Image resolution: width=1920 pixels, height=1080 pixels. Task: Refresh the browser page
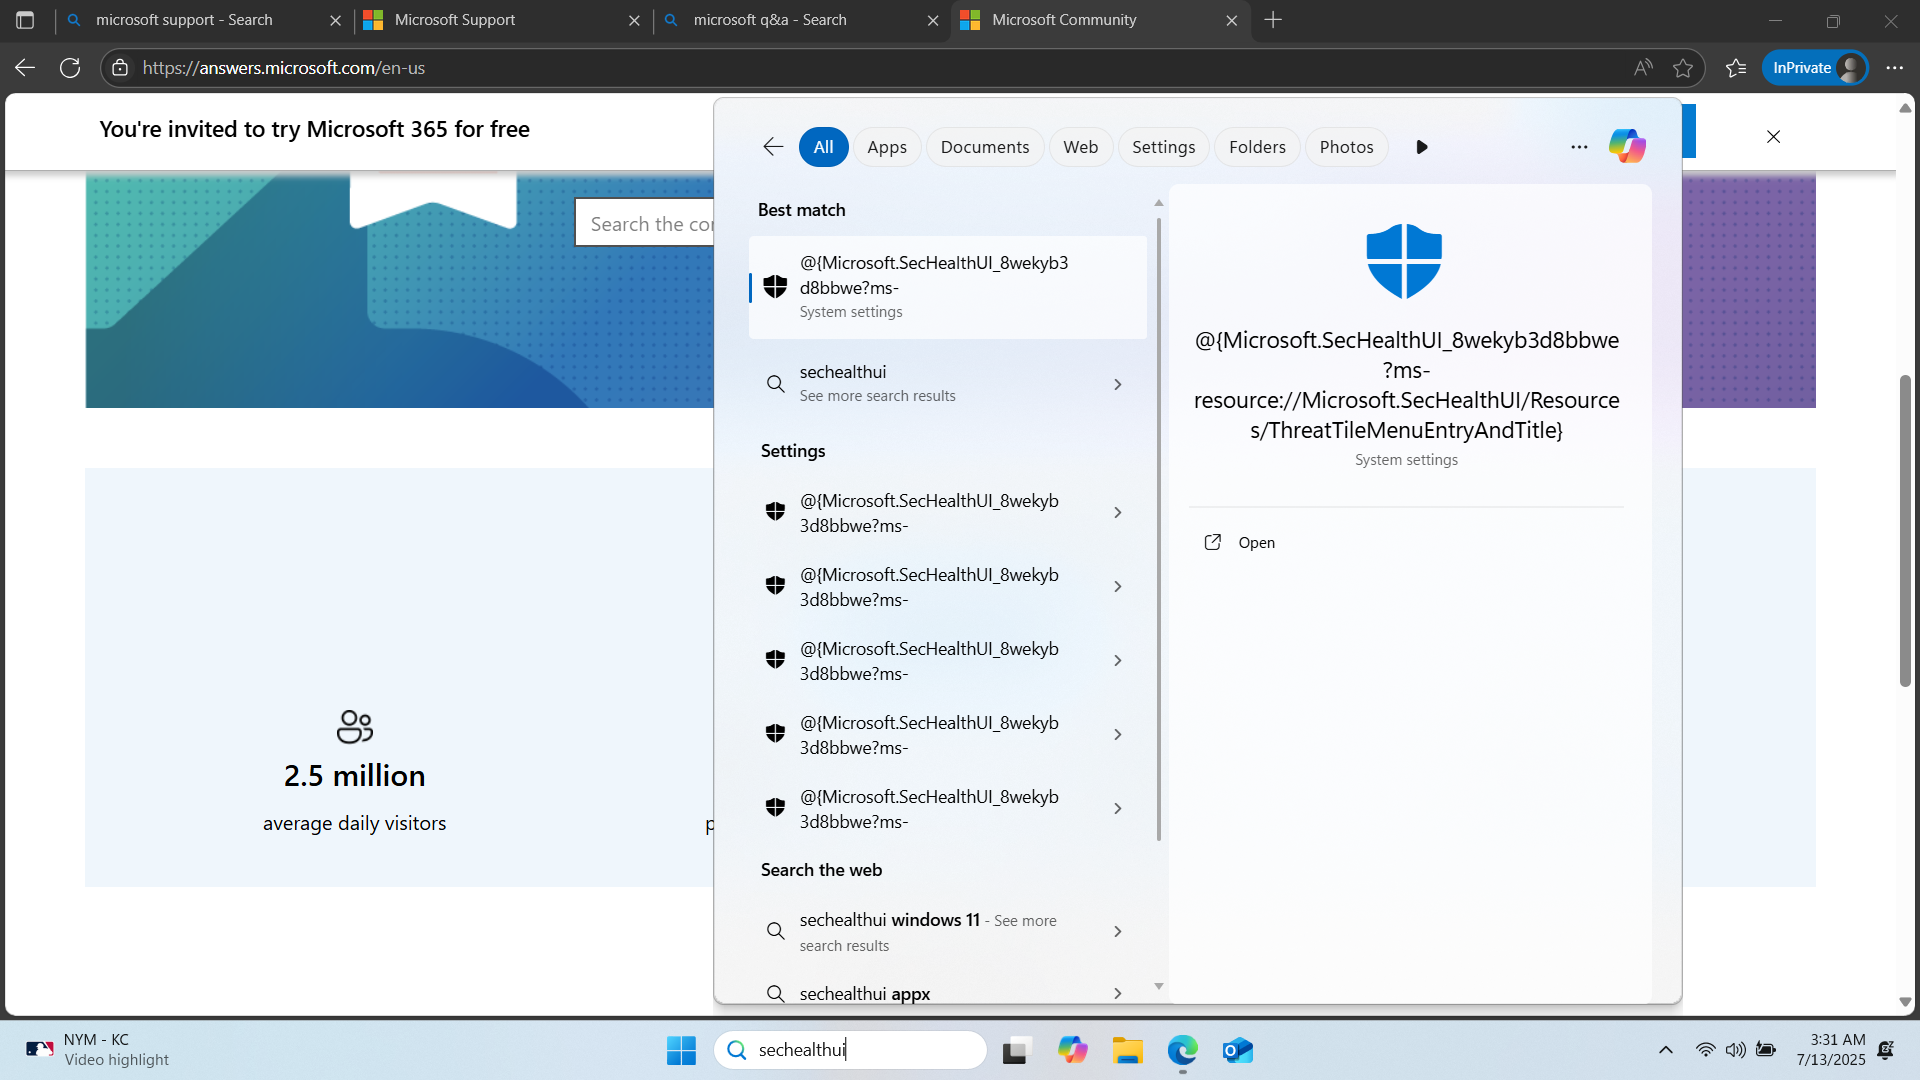(x=70, y=68)
